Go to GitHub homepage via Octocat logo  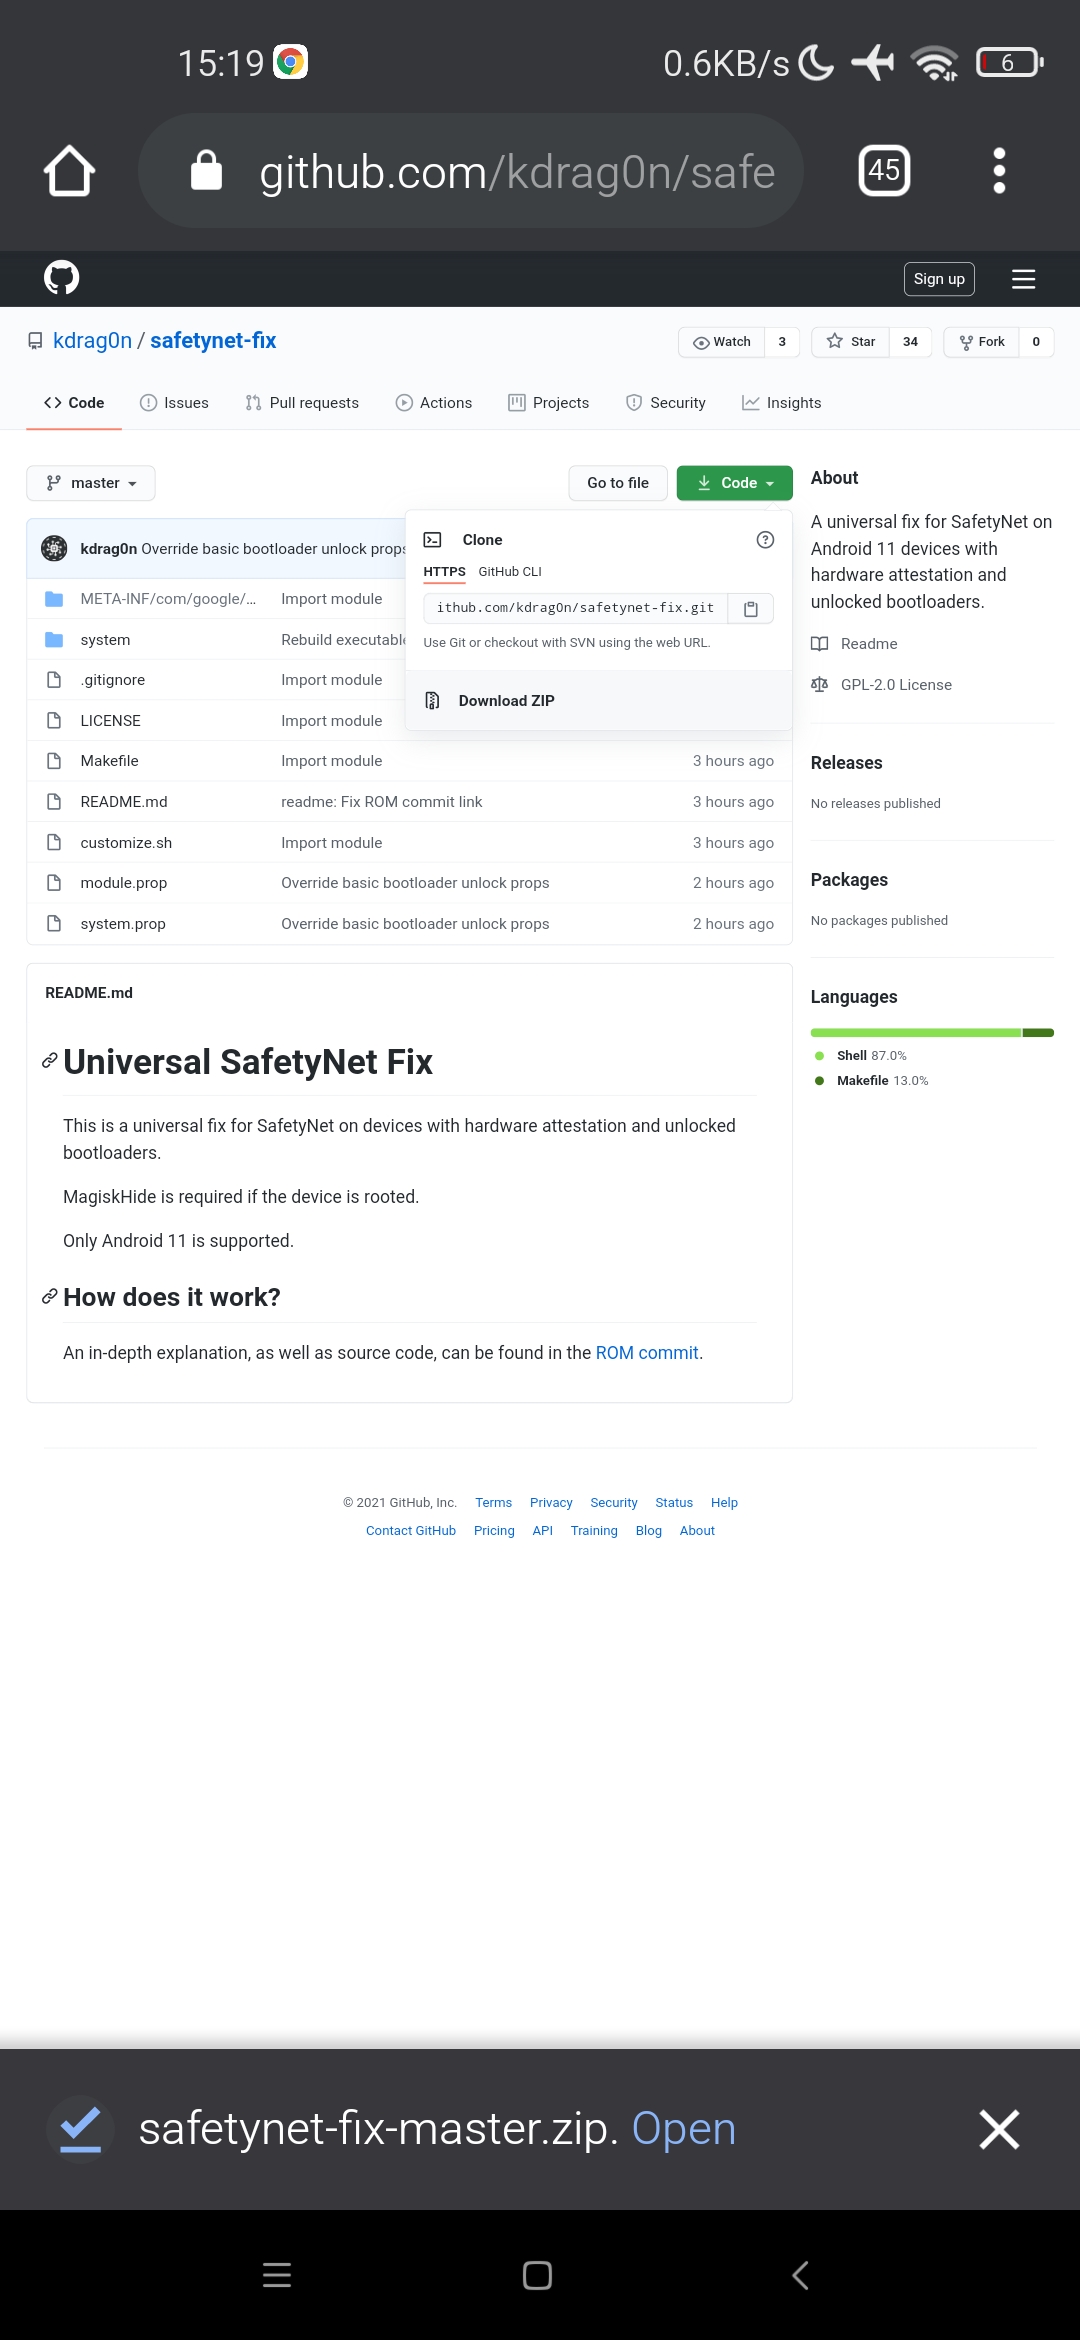62,278
